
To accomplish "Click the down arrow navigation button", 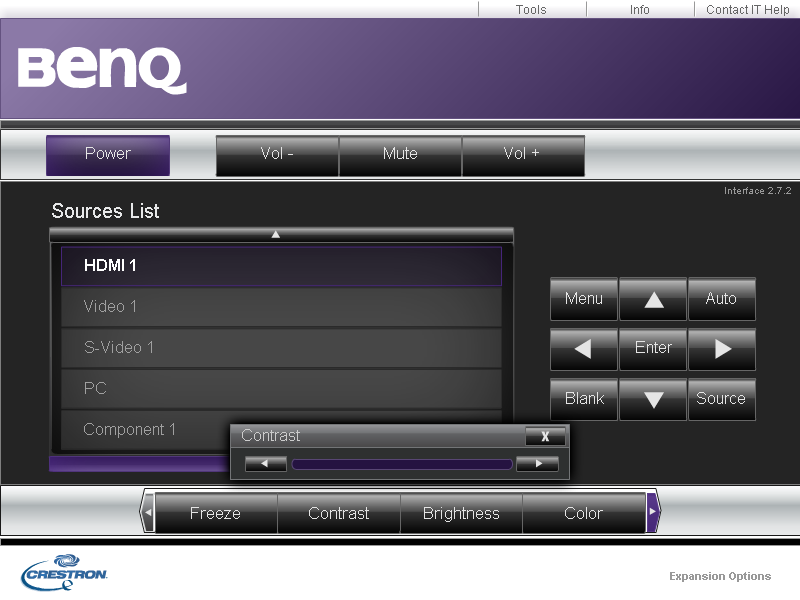I will click(653, 399).
